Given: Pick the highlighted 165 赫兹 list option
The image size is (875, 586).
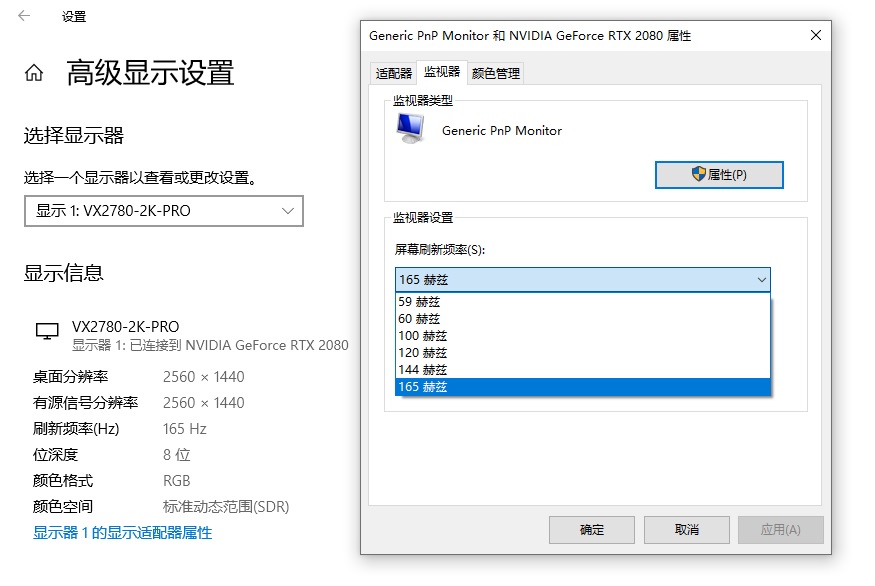Looking at the screenshot, I should (x=583, y=387).
